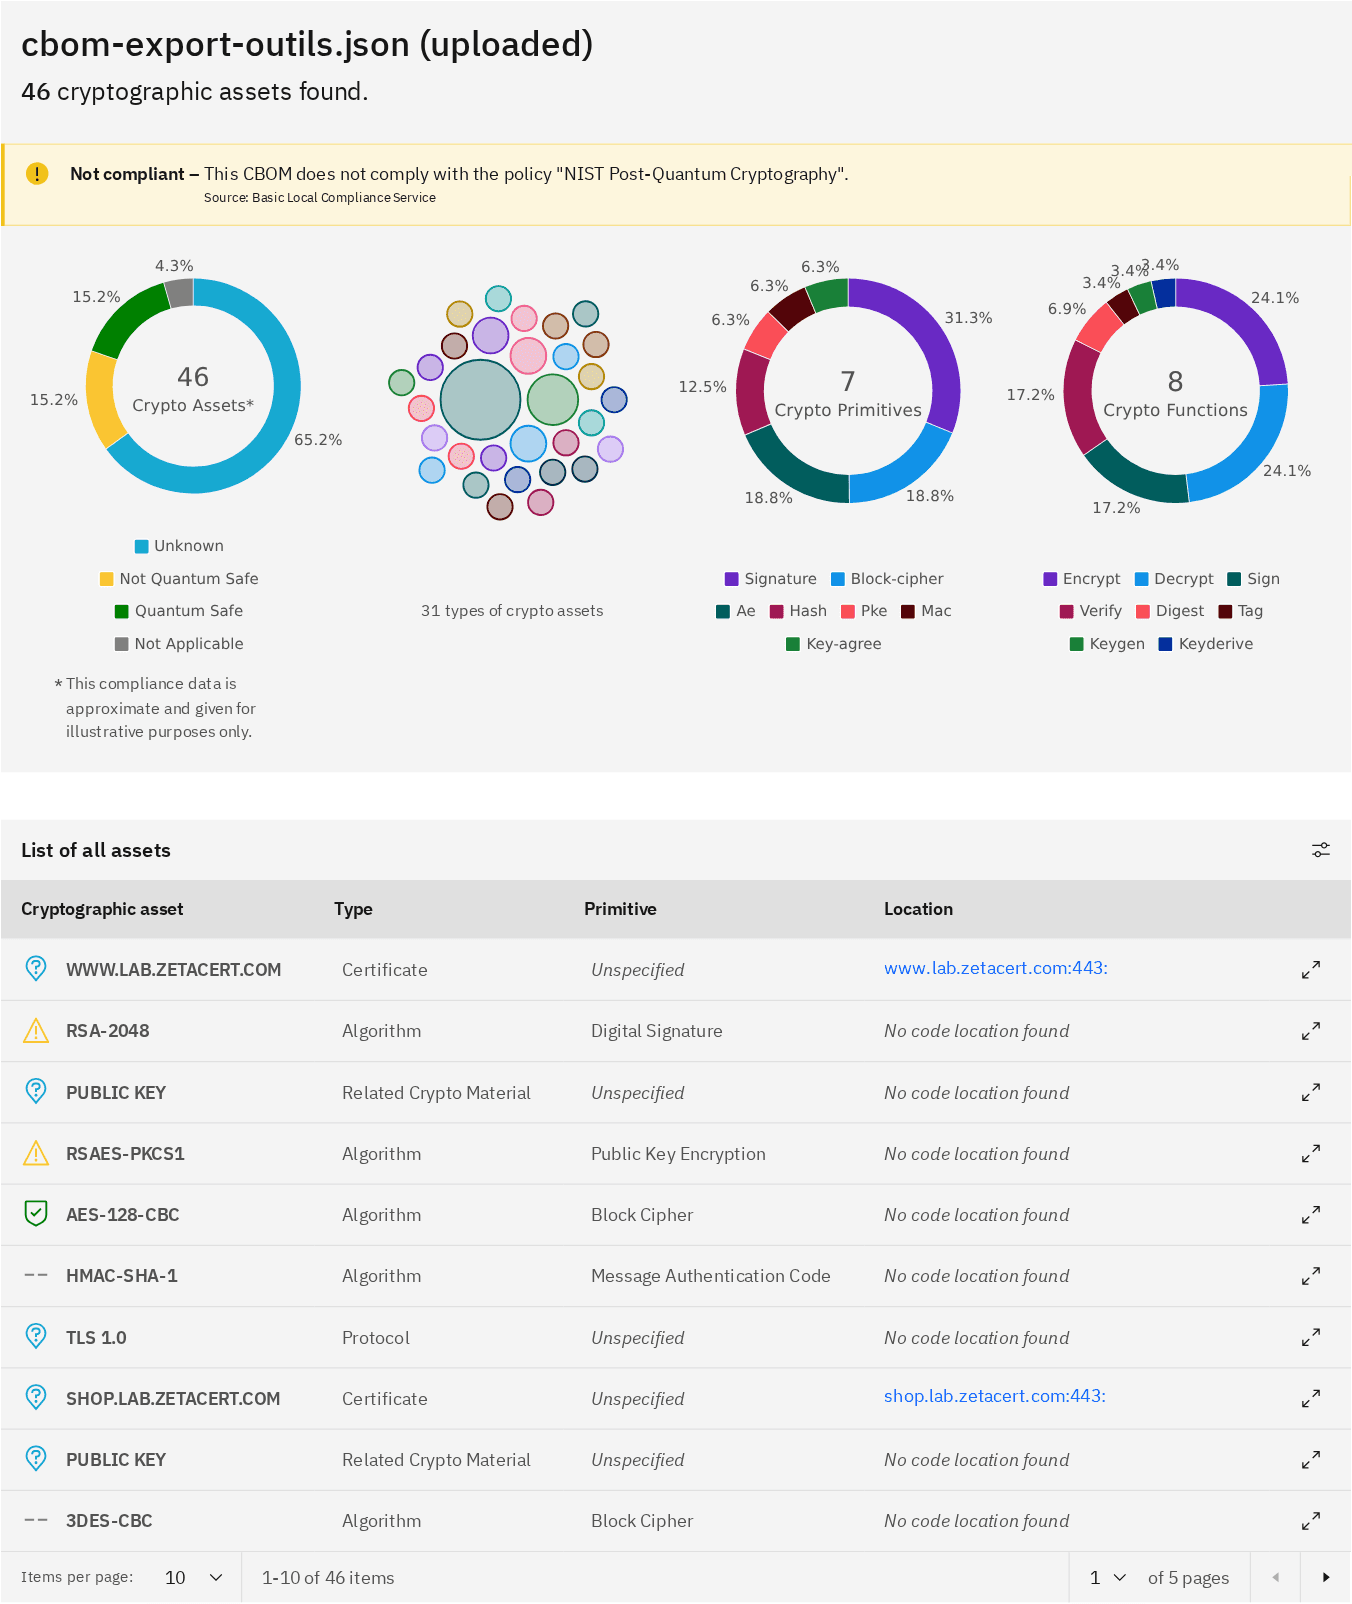Click the yellow not-compliant alert icon
1352x1604 pixels.
pyautogui.click(x=37, y=173)
